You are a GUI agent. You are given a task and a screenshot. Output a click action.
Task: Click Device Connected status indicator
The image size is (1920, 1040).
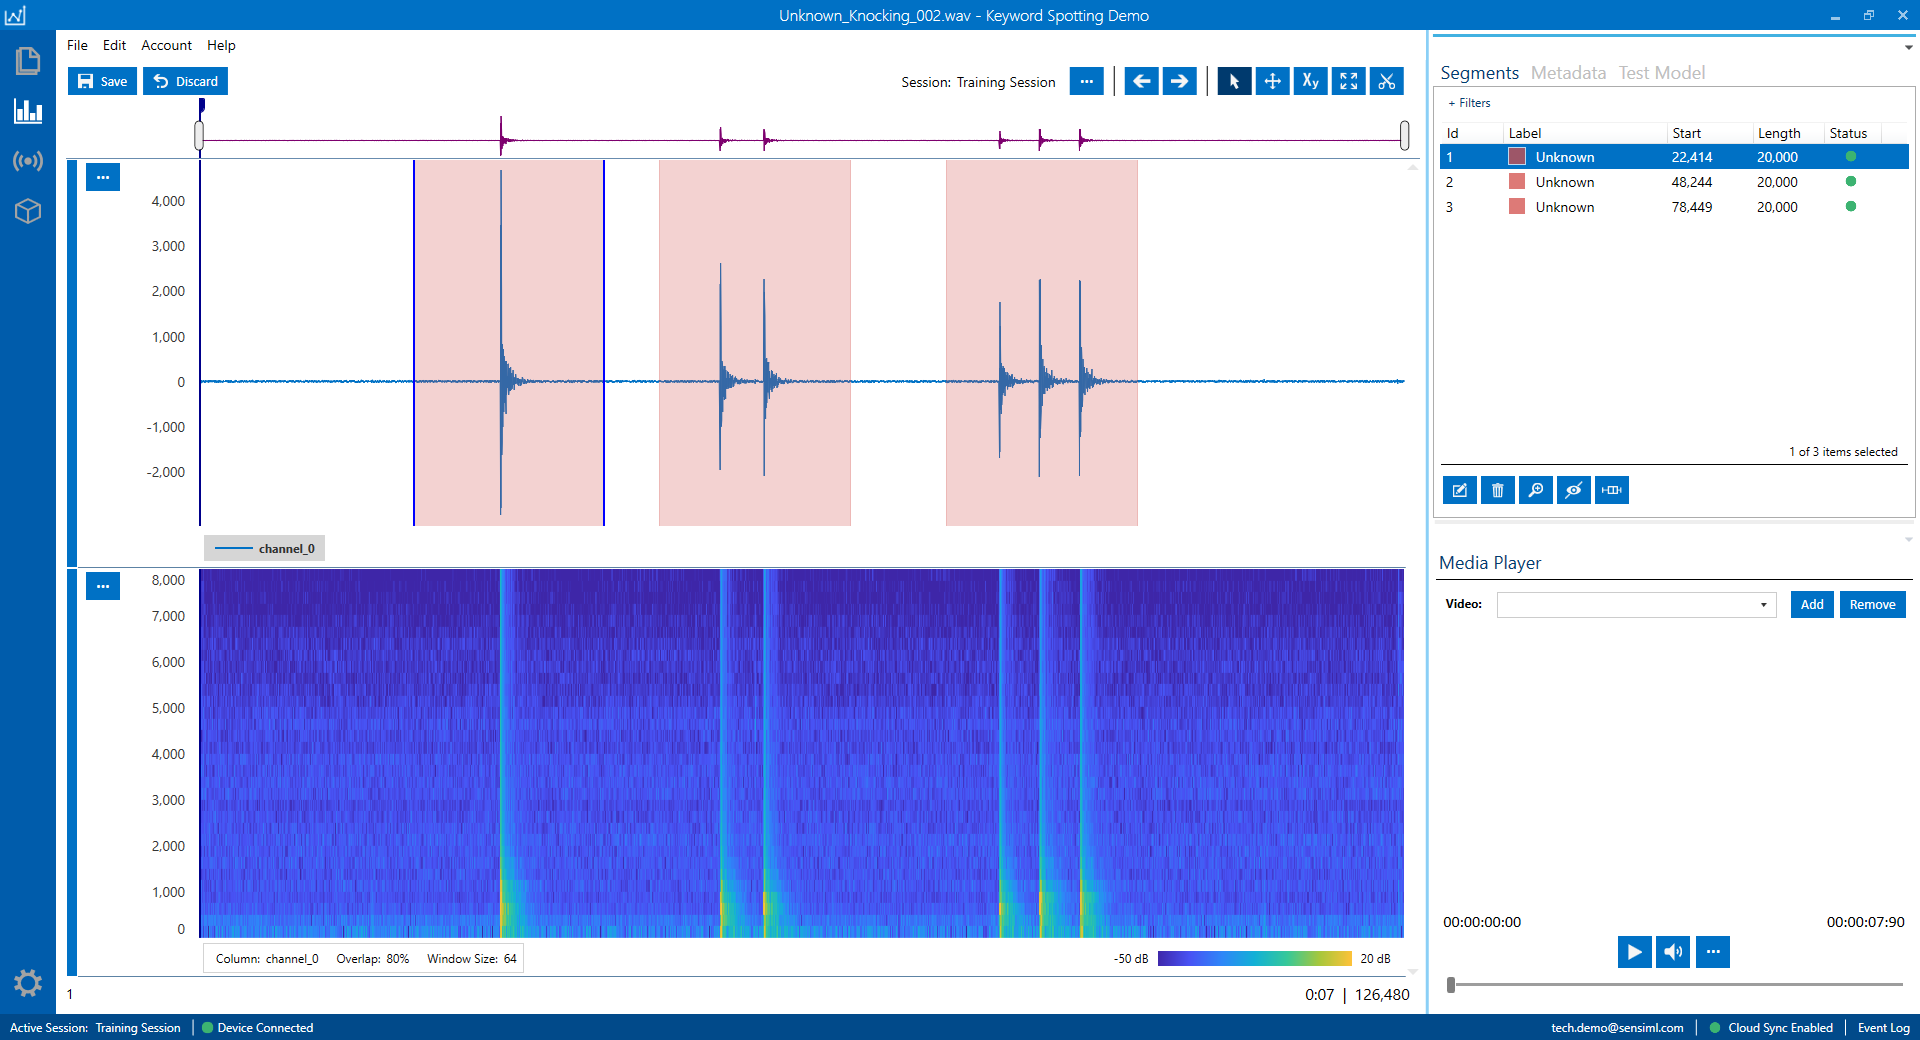tap(257, 1027)
